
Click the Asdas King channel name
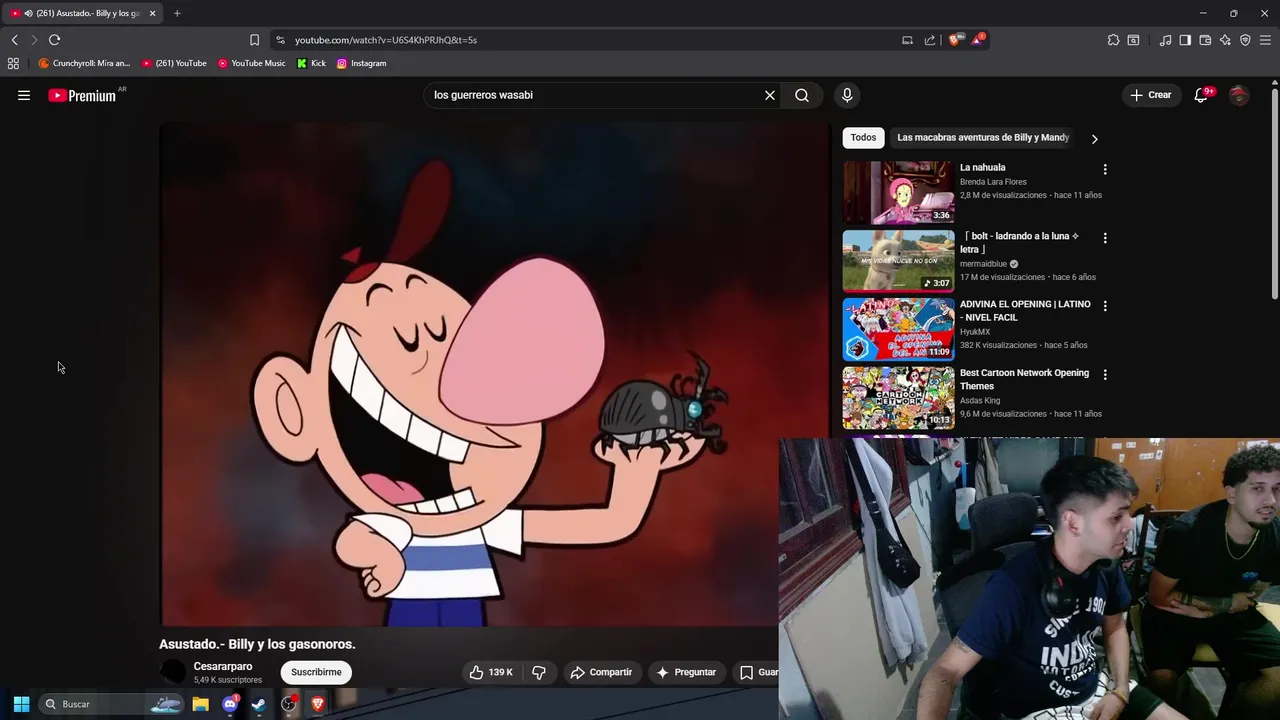pos(980,401)
